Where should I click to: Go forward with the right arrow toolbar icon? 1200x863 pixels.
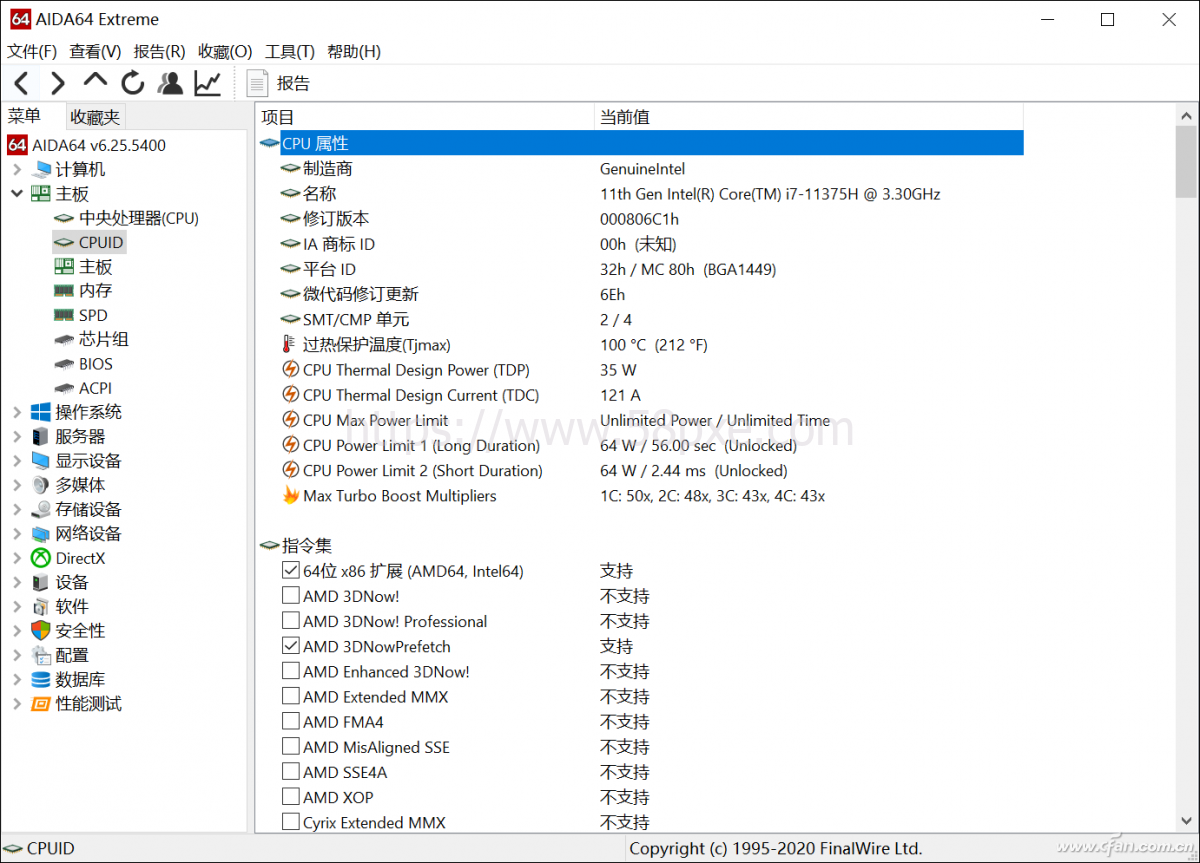(58, 83)
